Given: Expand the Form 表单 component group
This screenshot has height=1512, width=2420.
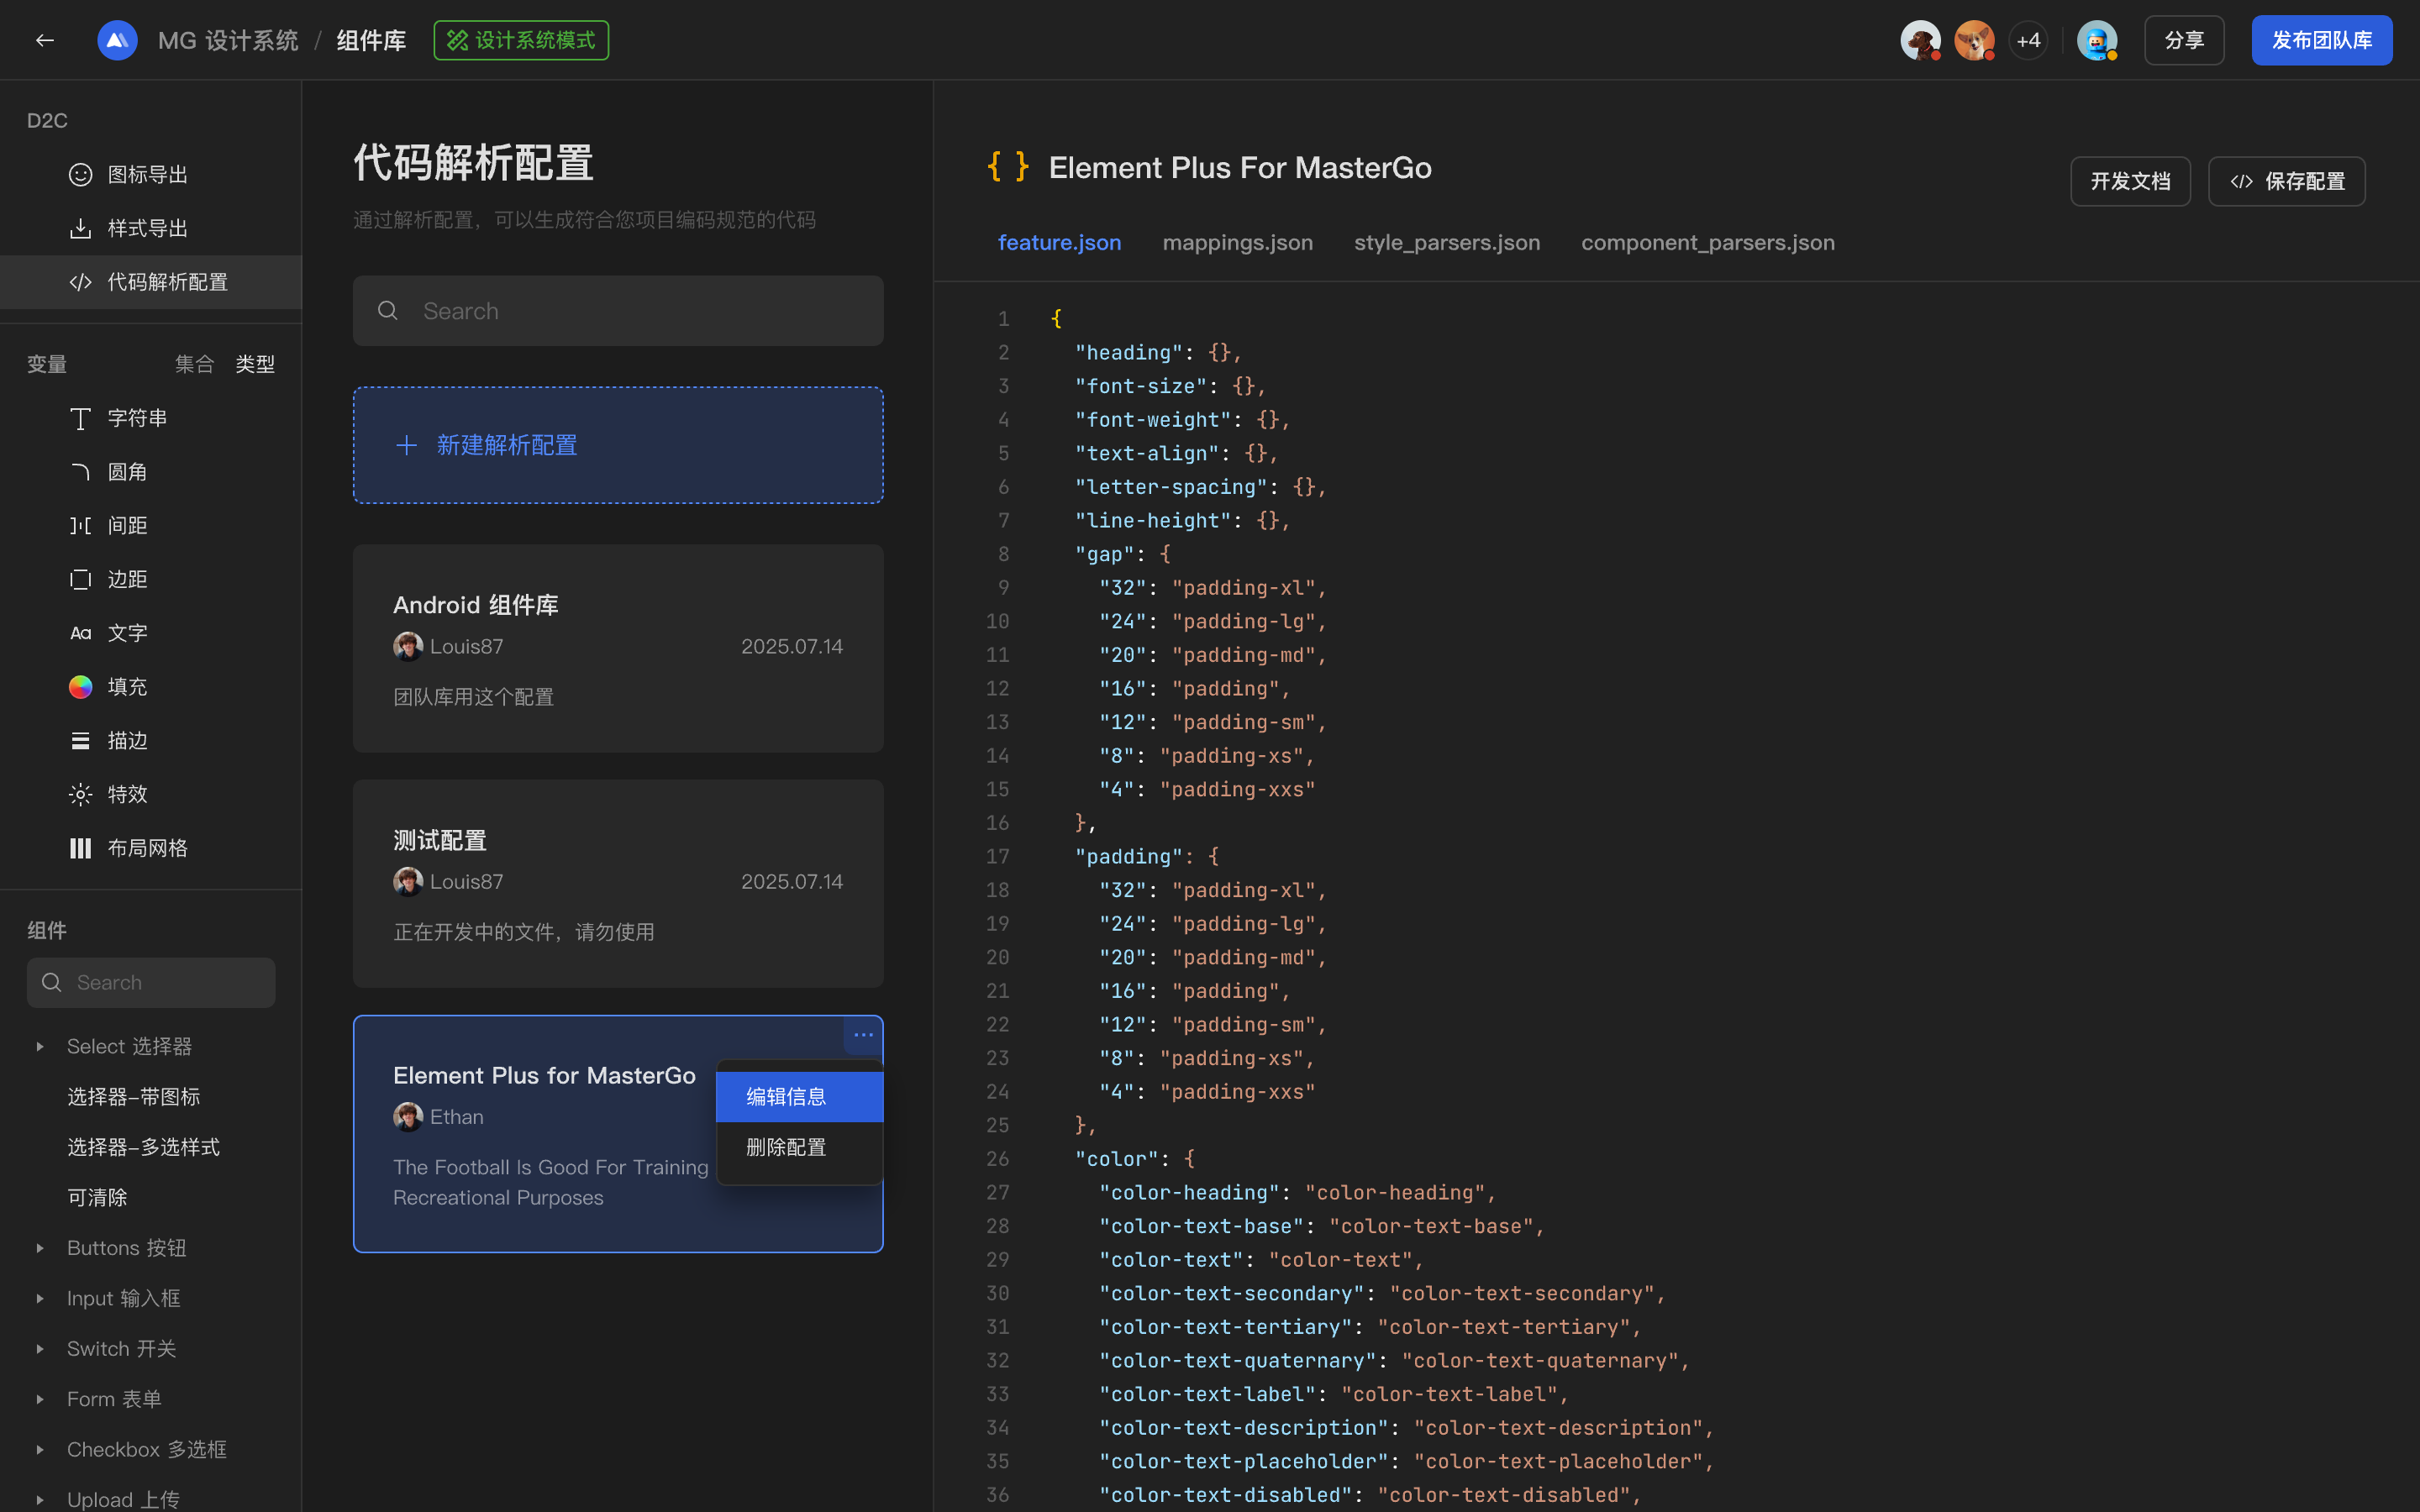Looking at the screenshot, I should [40, 1400].
